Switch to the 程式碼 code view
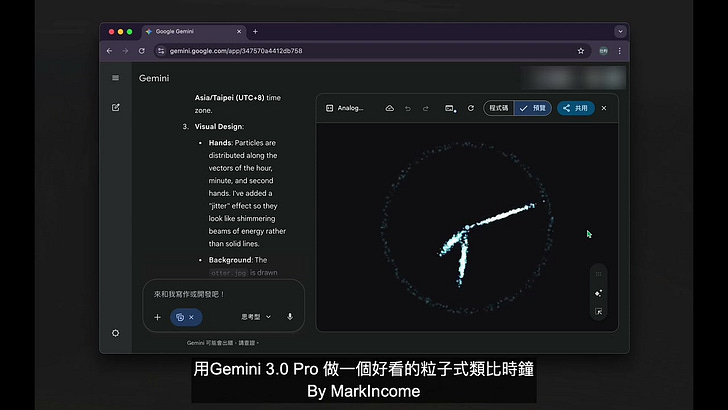This screenshot has height=410, width=728. click(x=499, y=108)
